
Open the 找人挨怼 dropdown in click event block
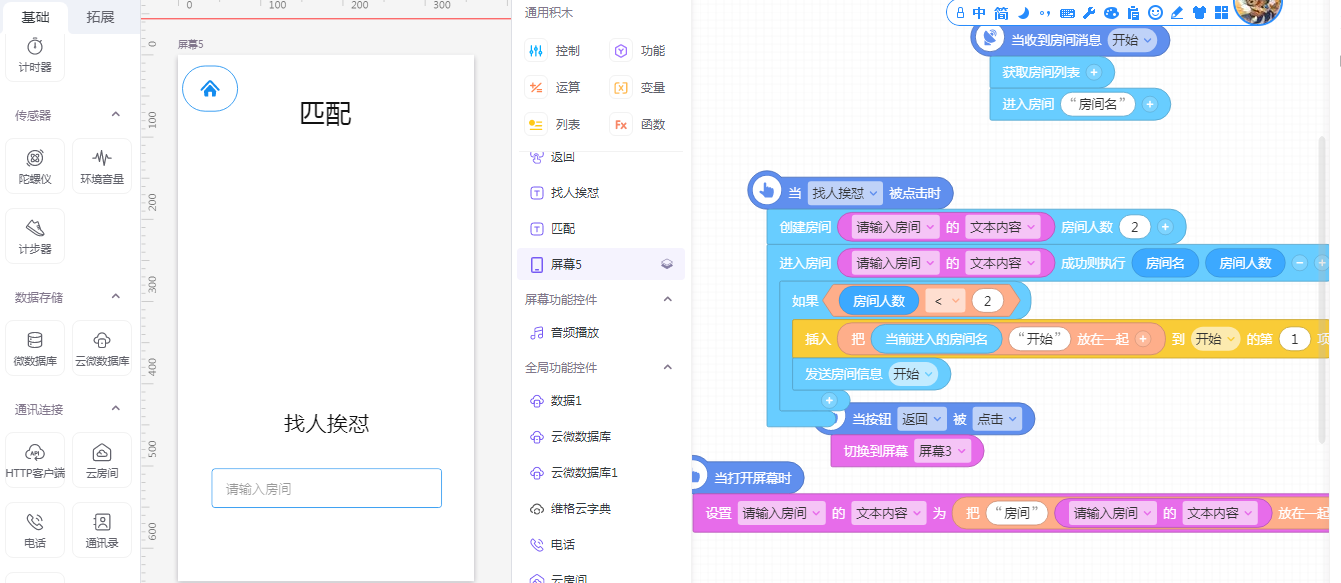(x=845, y=193)
